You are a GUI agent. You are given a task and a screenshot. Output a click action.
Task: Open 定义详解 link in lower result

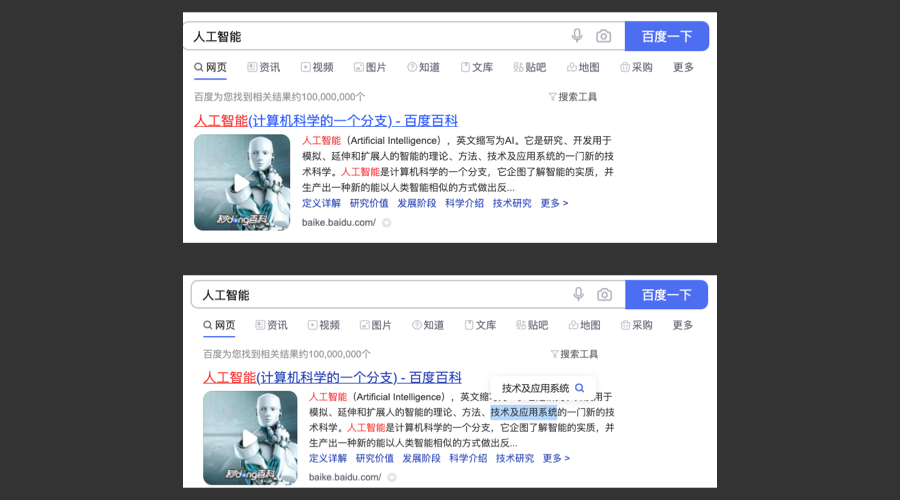(328, 458)
